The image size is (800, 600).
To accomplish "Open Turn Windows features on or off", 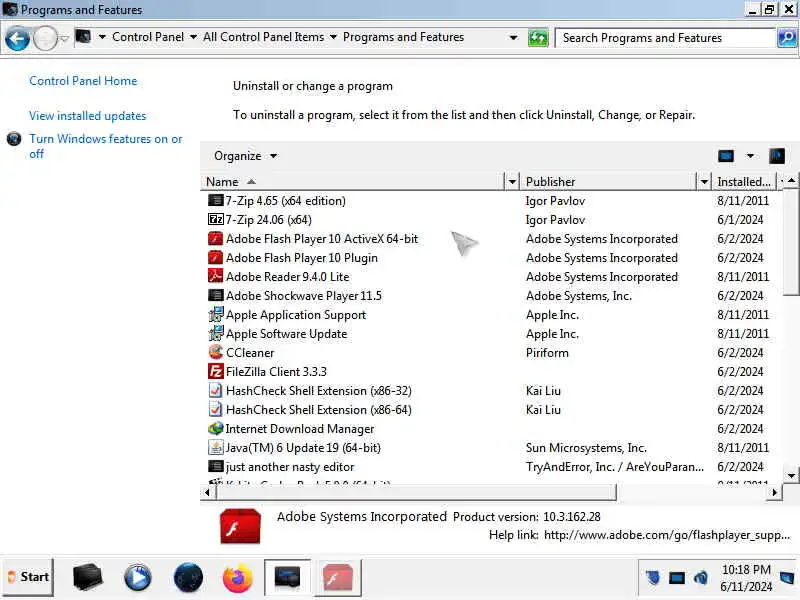I will click(106, 146).
